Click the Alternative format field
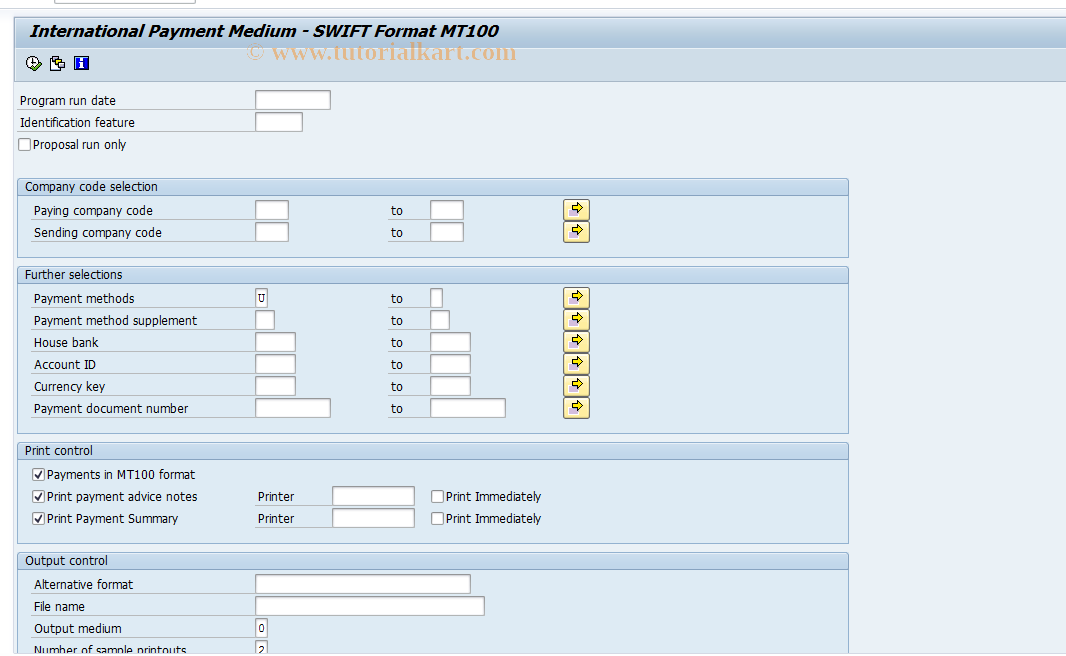 363,584
